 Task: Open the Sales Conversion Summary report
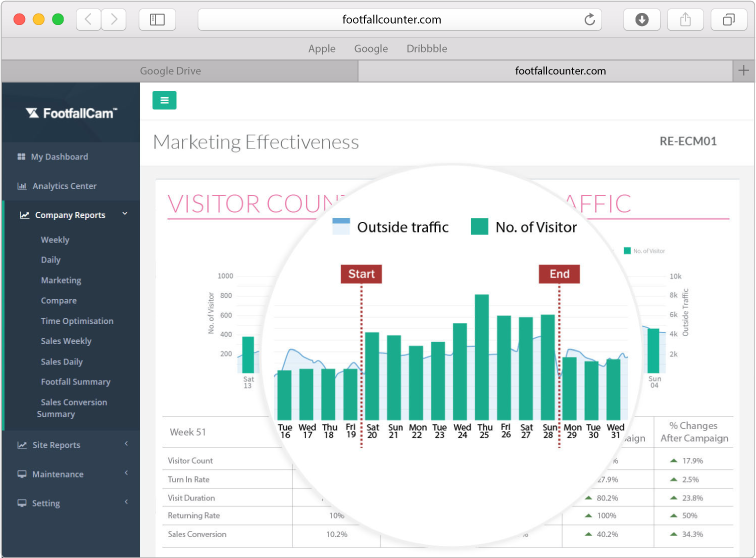pyautogui.click(x=72, y=408)
